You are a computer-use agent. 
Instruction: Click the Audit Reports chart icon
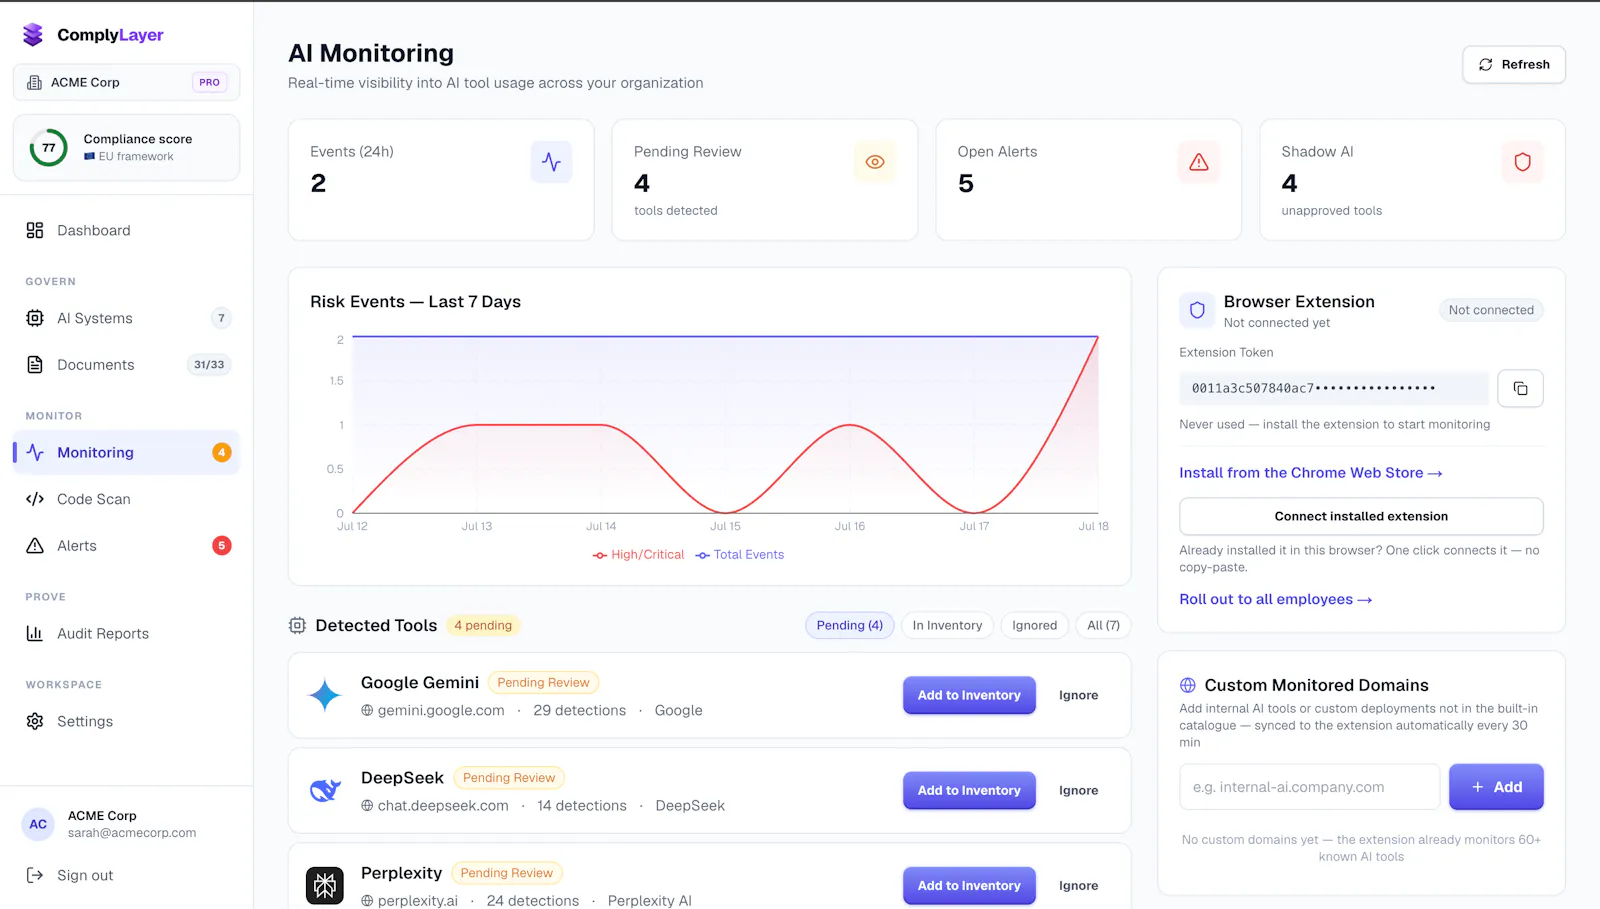(35, 633)
